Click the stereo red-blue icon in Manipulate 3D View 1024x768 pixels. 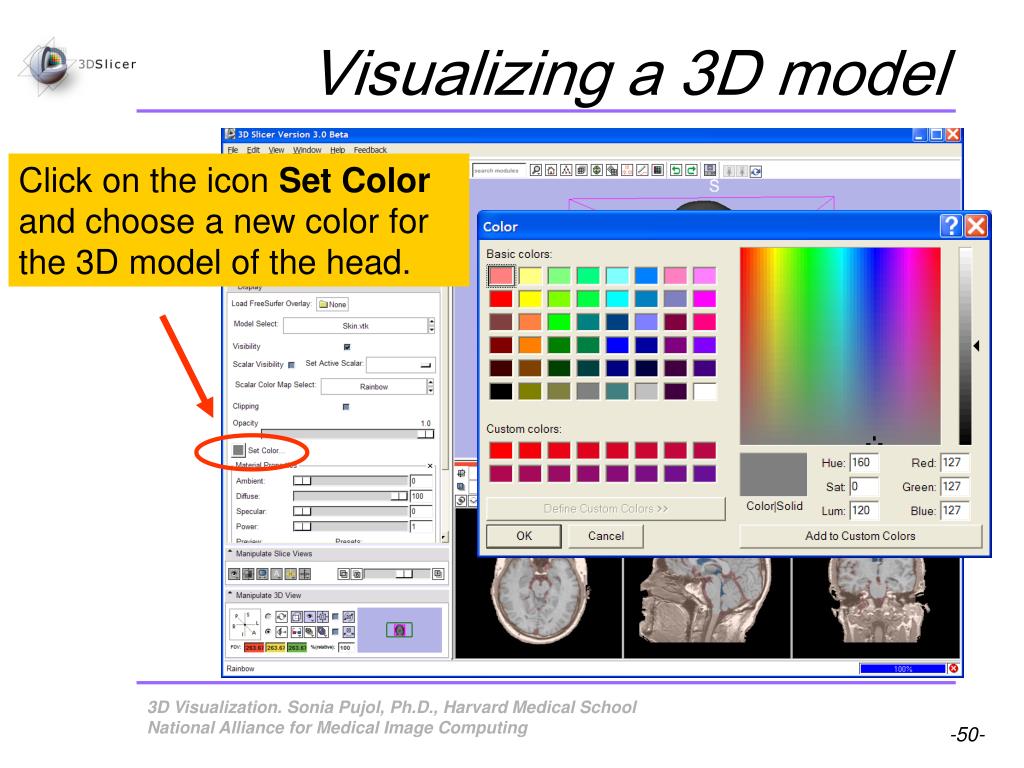click(296, 632)
